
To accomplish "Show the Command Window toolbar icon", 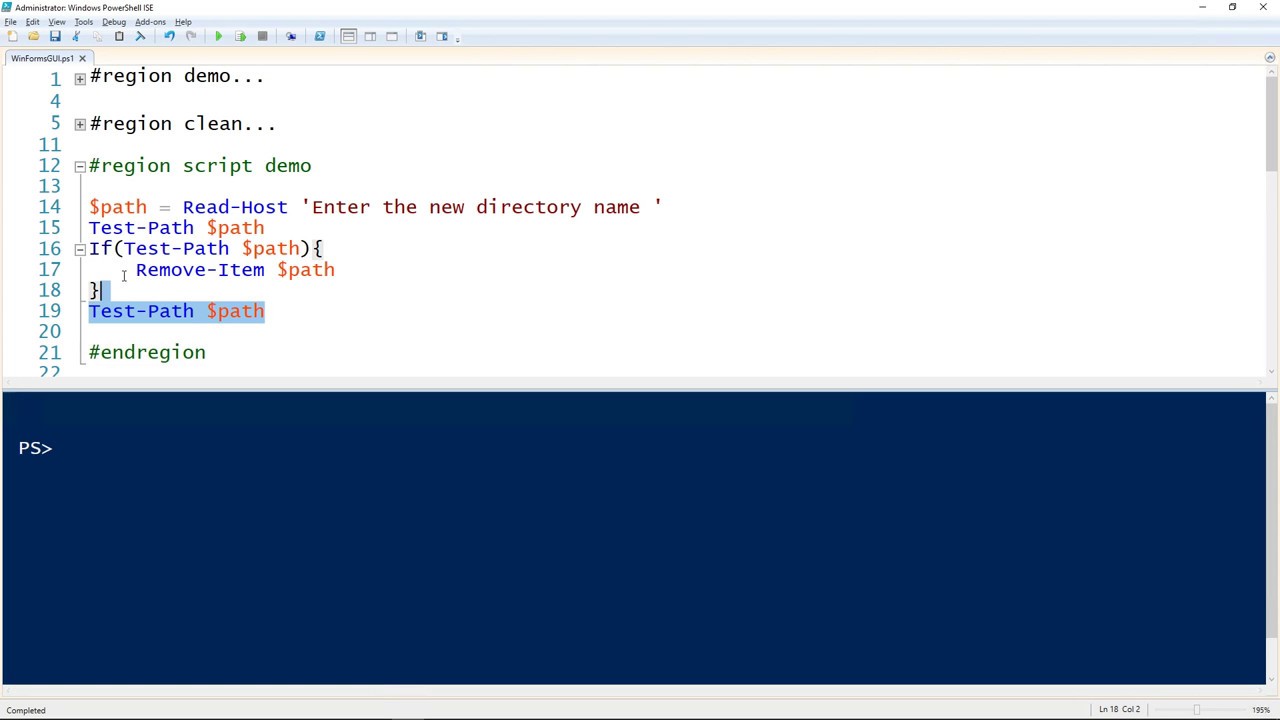I will click(420, 36).
